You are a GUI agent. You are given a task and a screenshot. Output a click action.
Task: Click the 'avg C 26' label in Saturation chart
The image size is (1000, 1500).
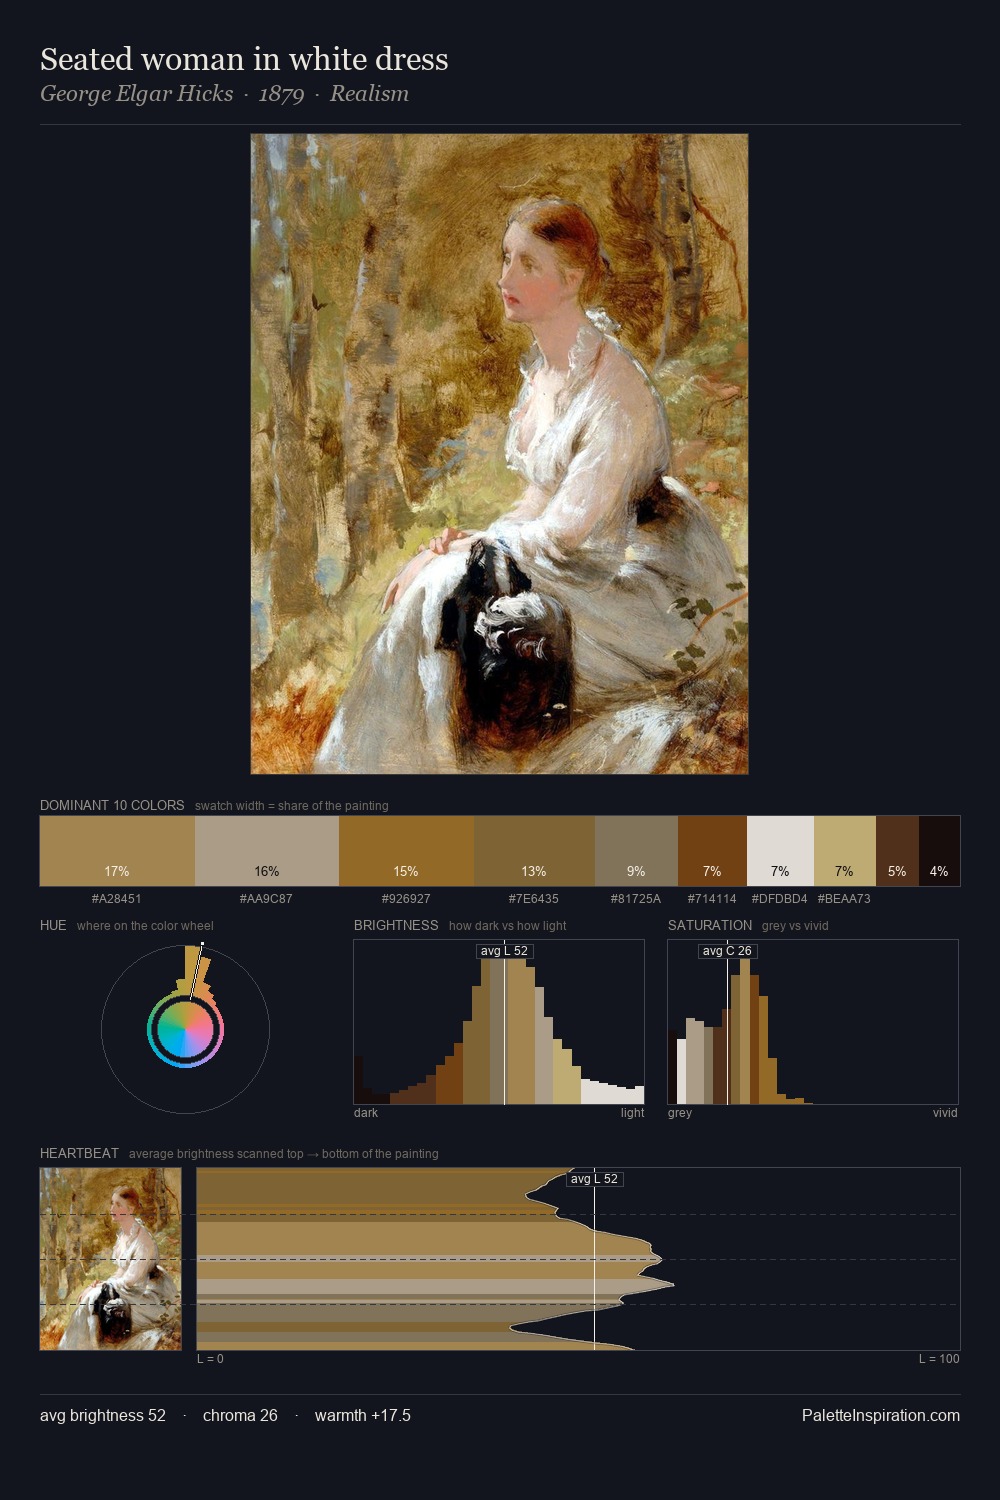[727, 951]
